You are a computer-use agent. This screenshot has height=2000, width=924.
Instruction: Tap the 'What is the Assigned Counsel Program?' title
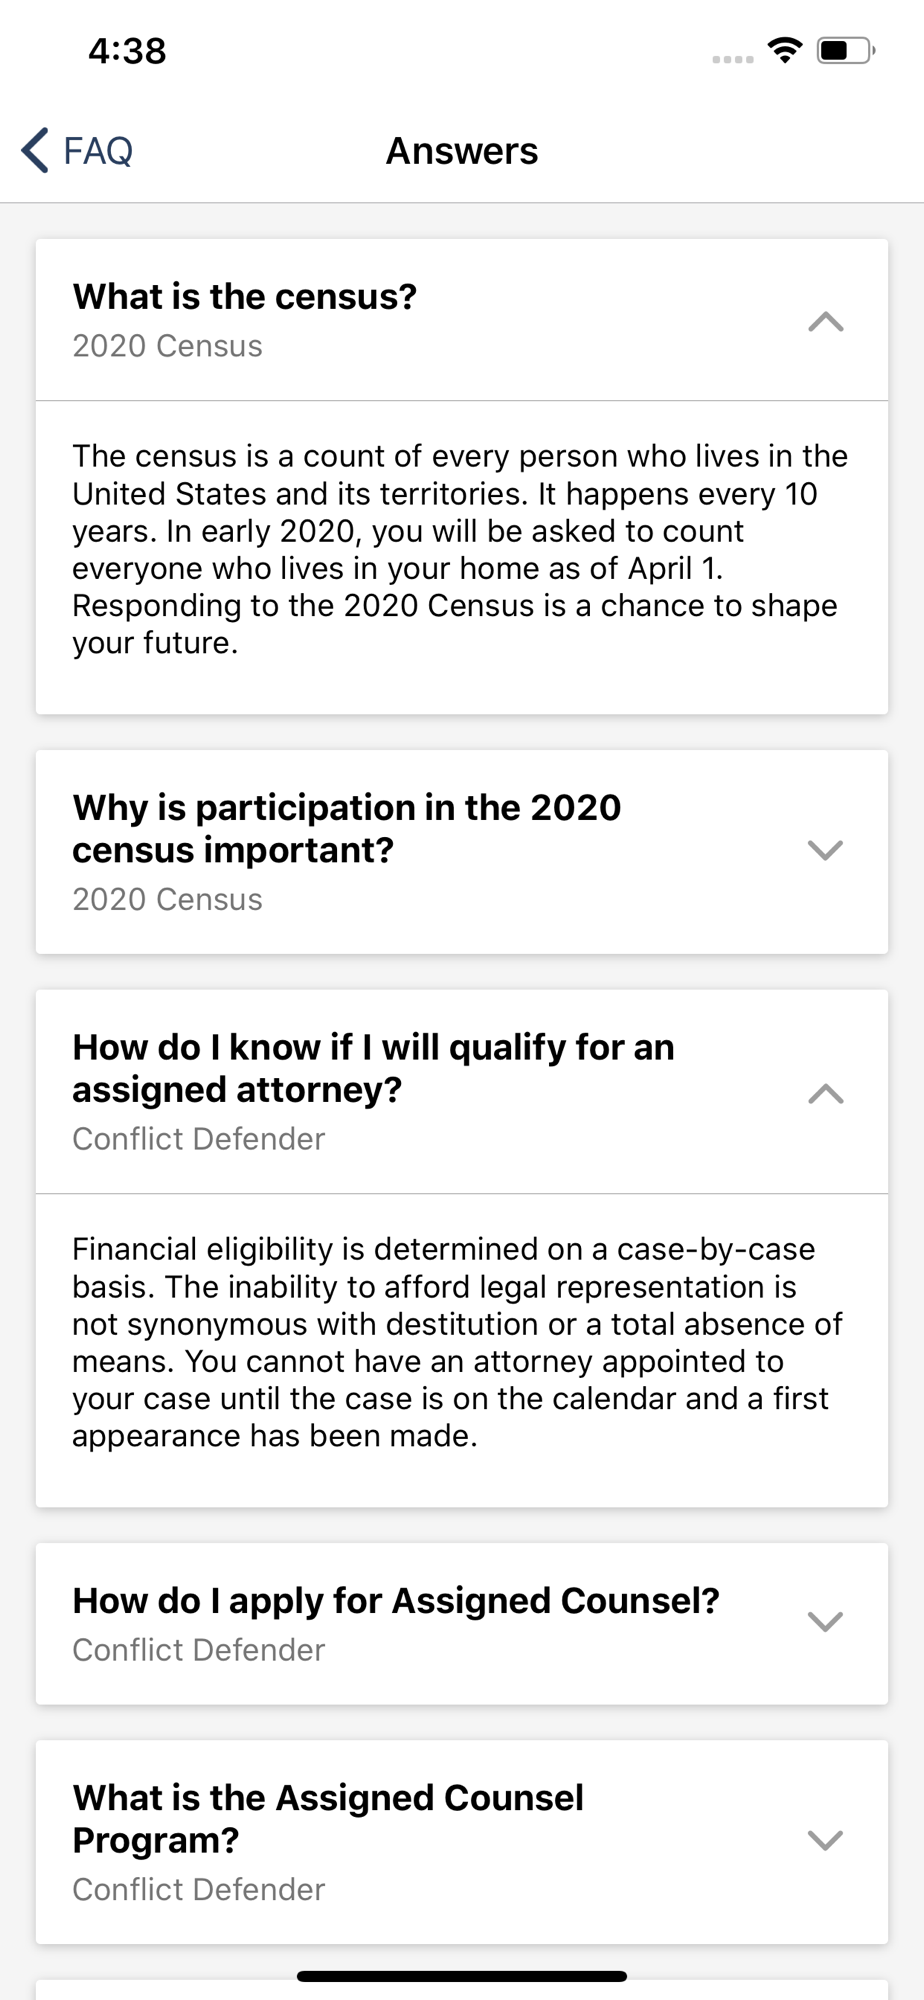coord(328,1819)
